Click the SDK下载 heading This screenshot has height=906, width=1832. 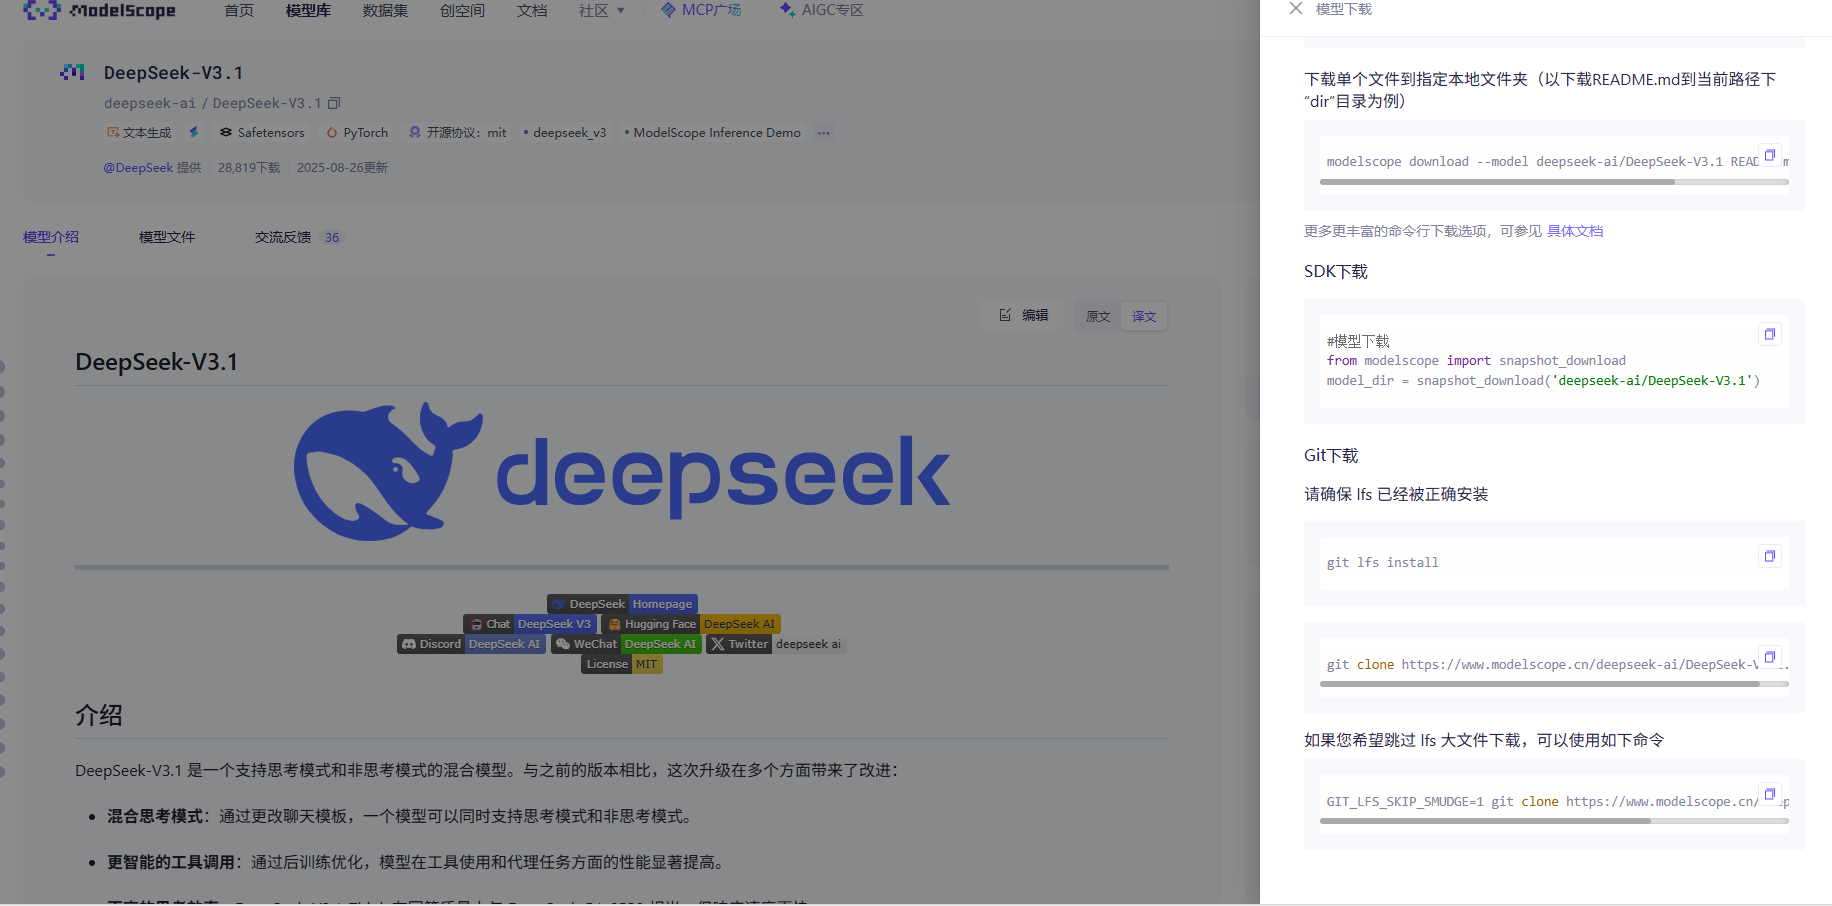[1335, 272]
